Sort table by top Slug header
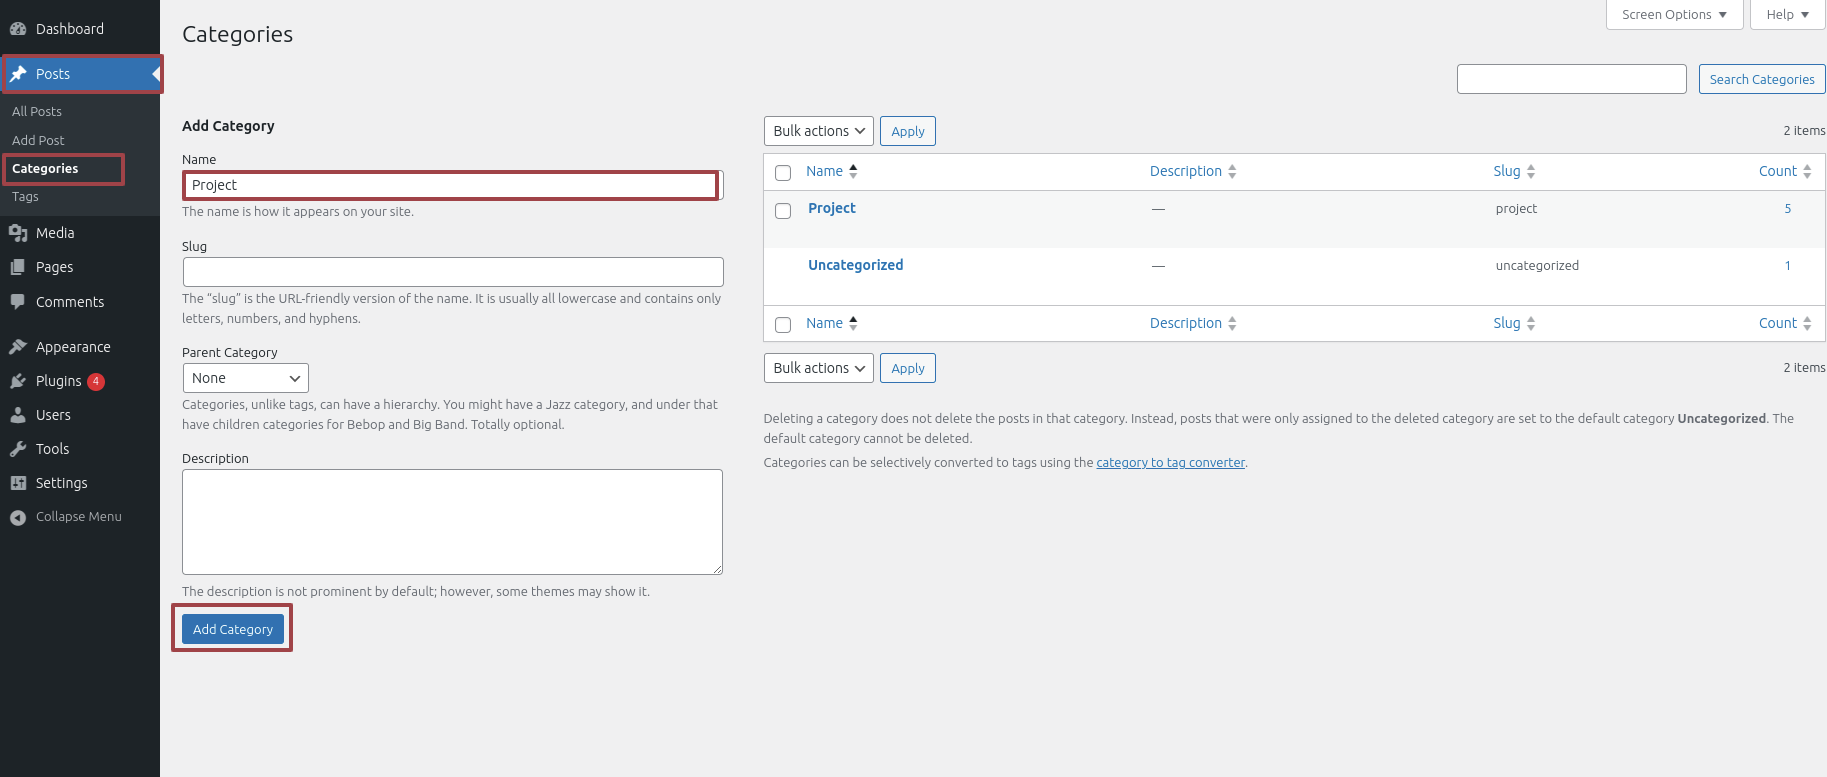This screenshot has height=777, width=1827. coord(1507,171)
